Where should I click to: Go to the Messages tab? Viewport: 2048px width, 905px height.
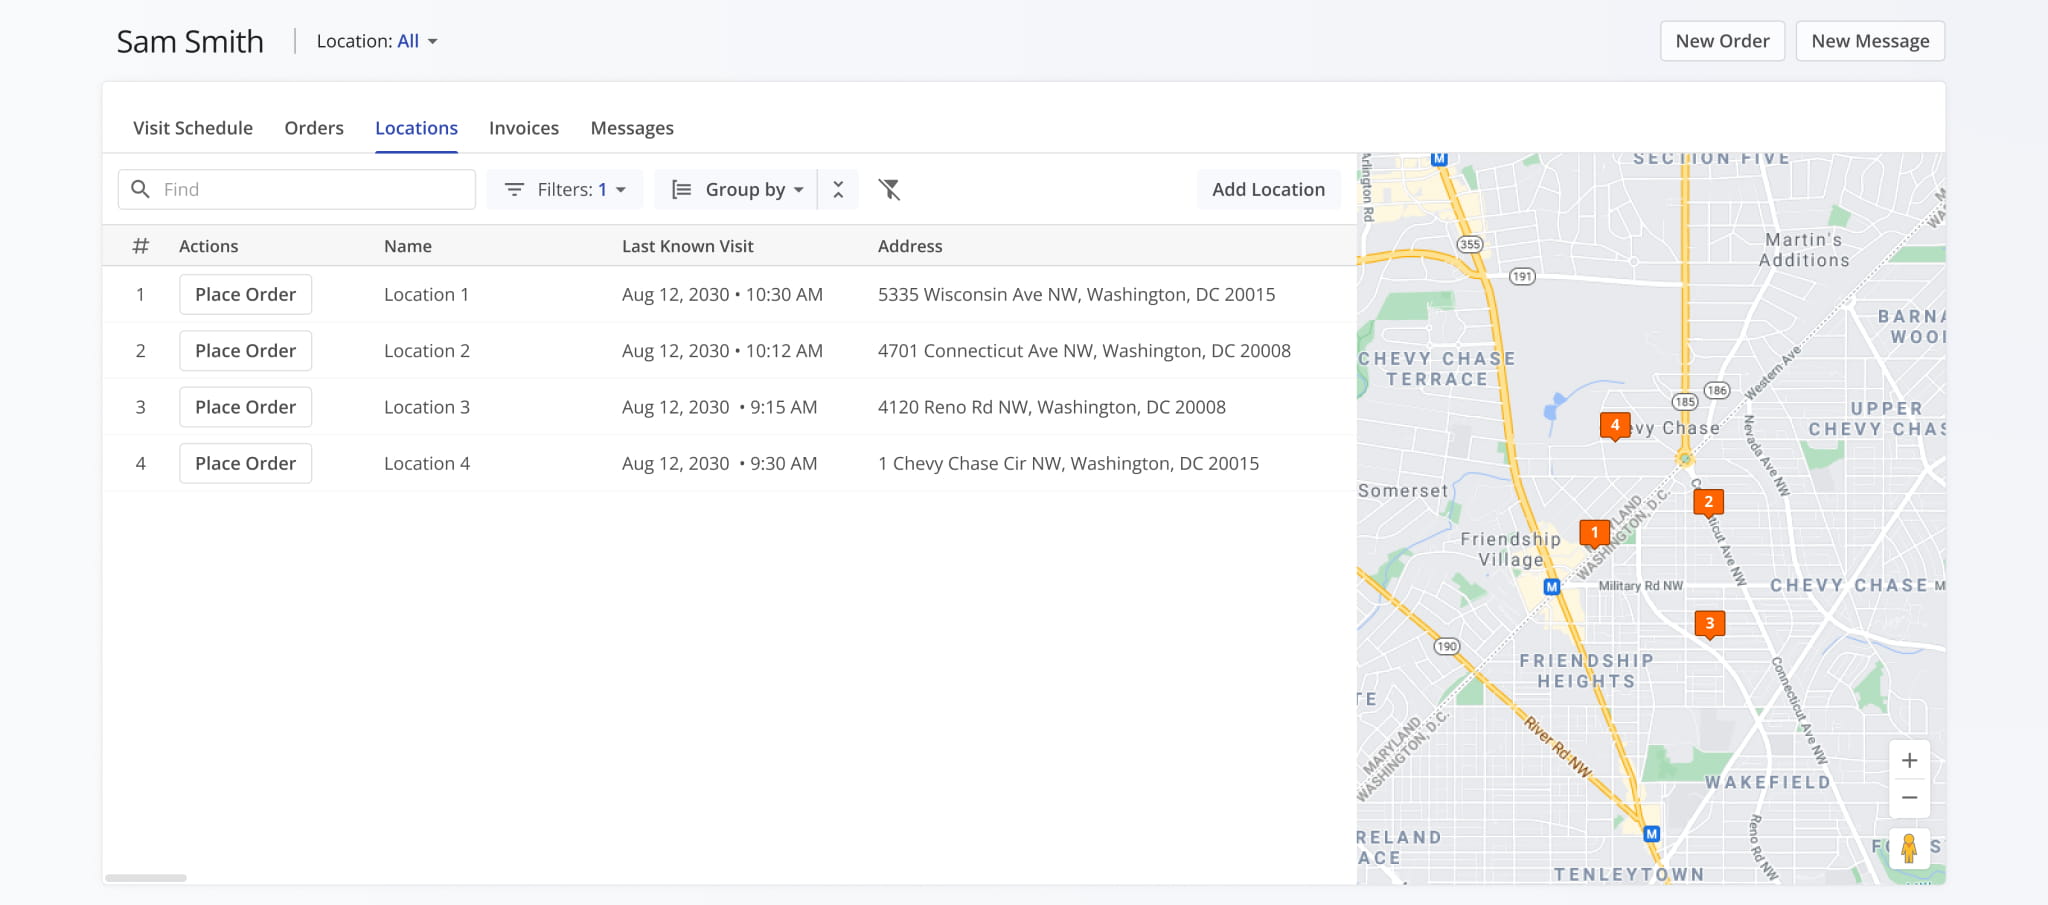point(632,128)
